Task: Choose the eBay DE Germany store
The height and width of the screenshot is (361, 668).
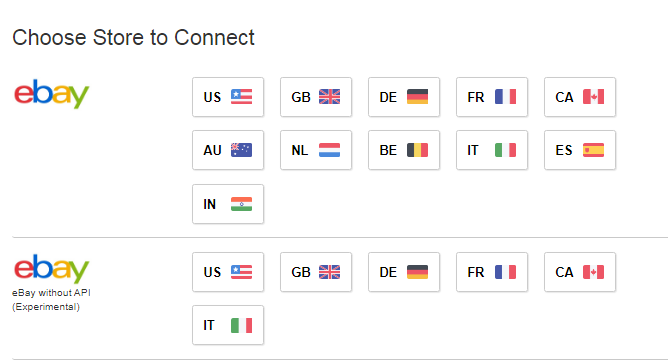Action: (x=404, y=97)
